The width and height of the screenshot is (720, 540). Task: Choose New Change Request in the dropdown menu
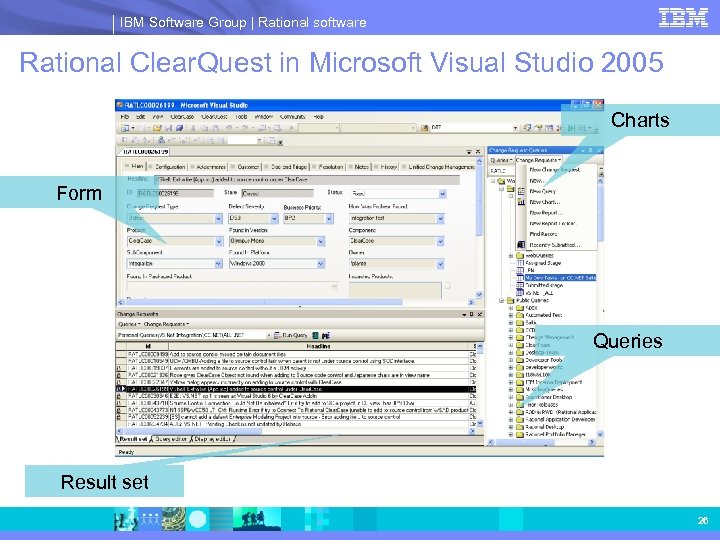tap(554, 169)
